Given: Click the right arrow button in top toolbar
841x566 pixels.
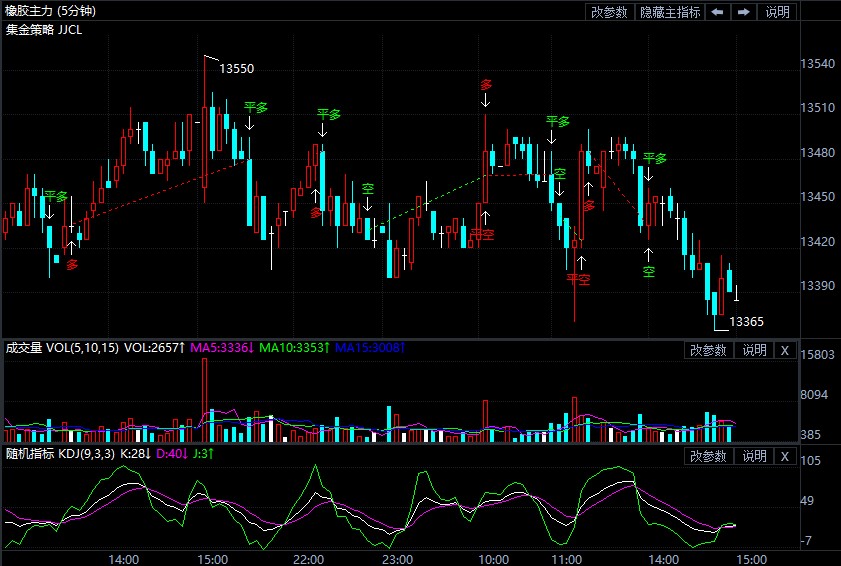Looking at the screenshot, I should 744,12.
